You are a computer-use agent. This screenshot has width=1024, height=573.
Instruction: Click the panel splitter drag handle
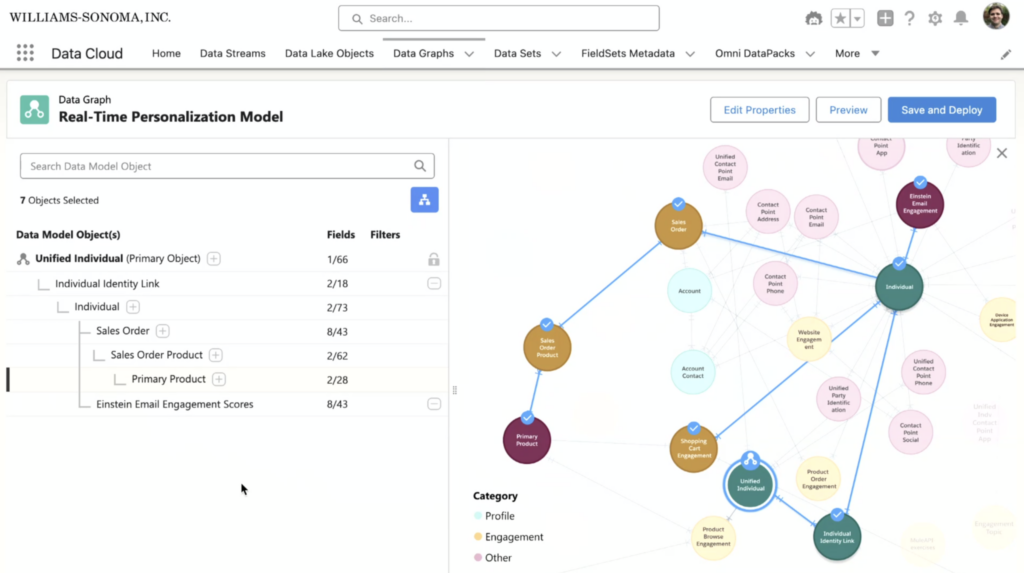point(455,390)
